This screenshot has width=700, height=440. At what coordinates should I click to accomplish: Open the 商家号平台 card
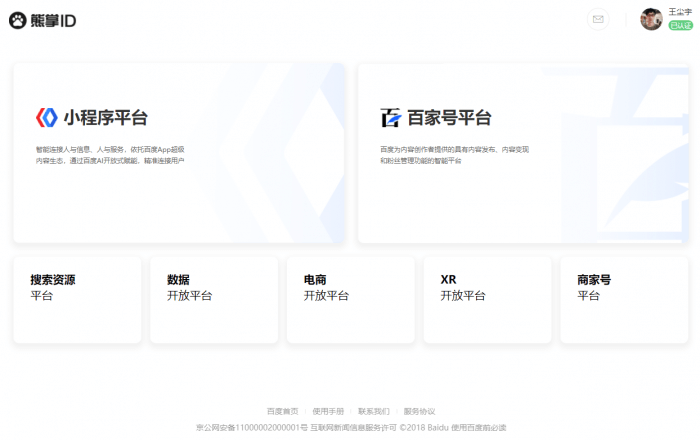click(624, 300)
